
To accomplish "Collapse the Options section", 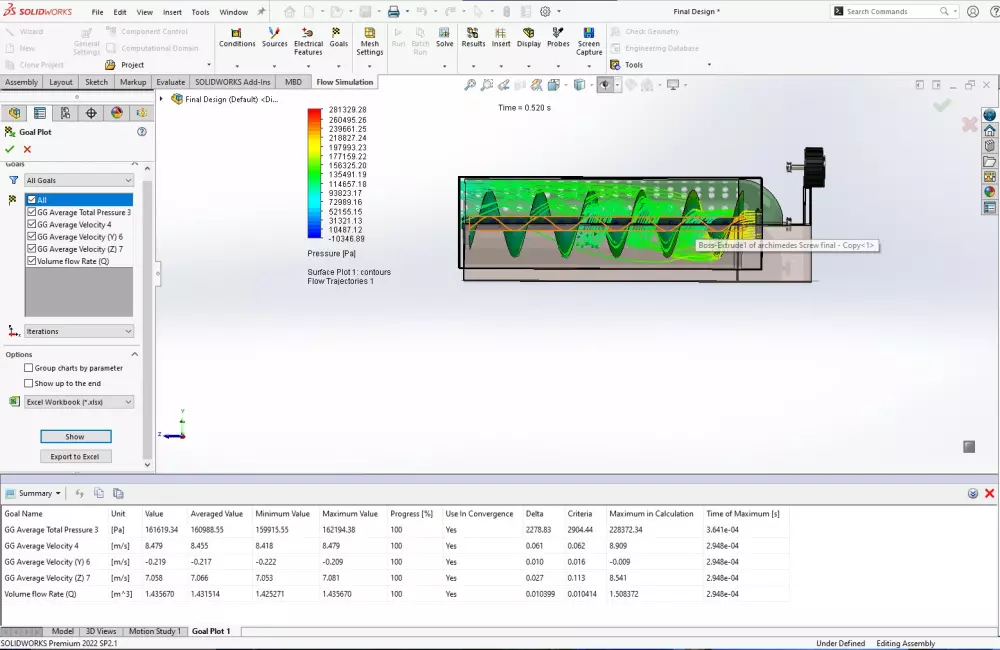I will pos(135,354).
